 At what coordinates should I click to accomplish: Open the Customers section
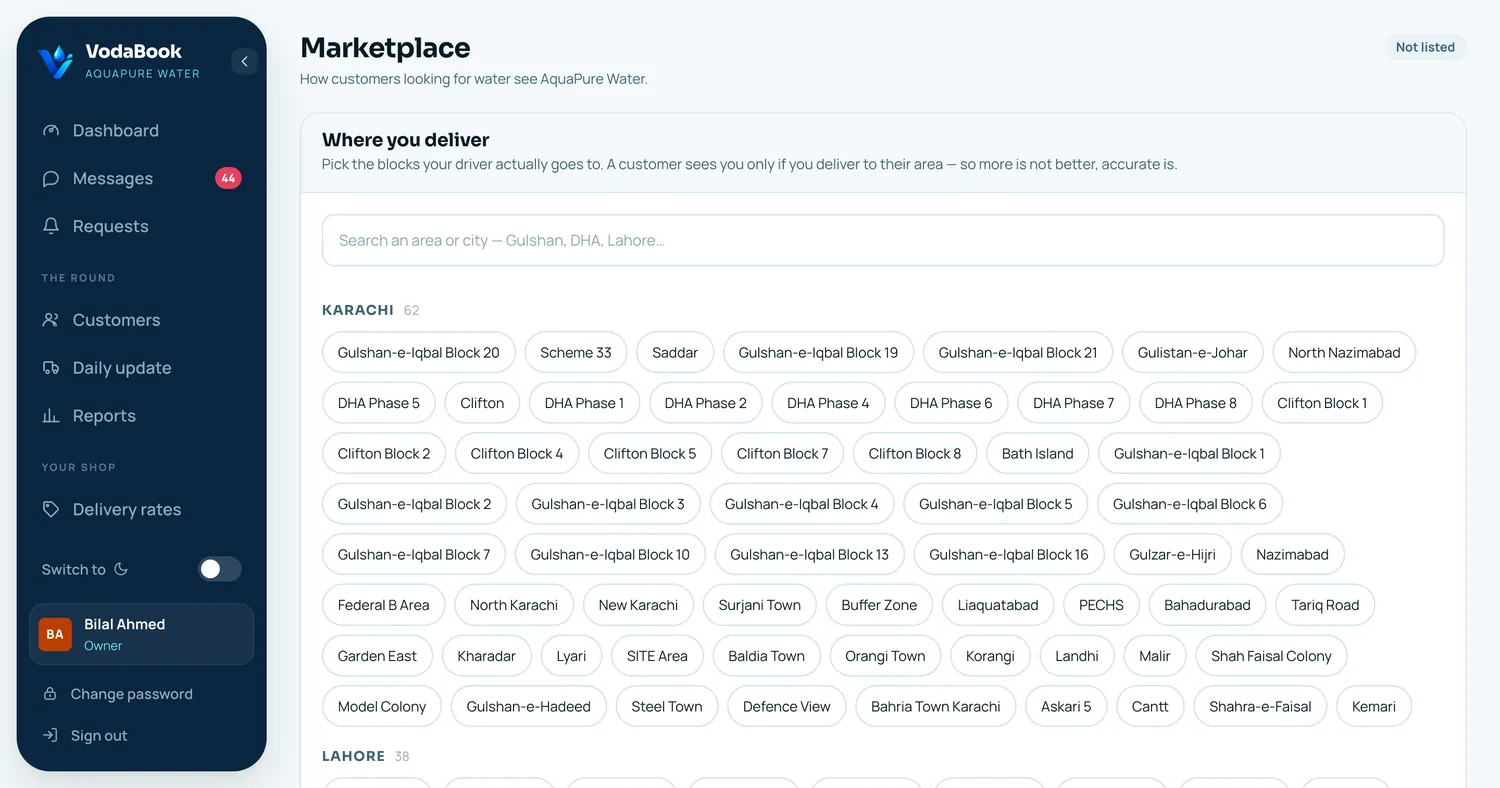pyautogui.click(x=142, y=320)
